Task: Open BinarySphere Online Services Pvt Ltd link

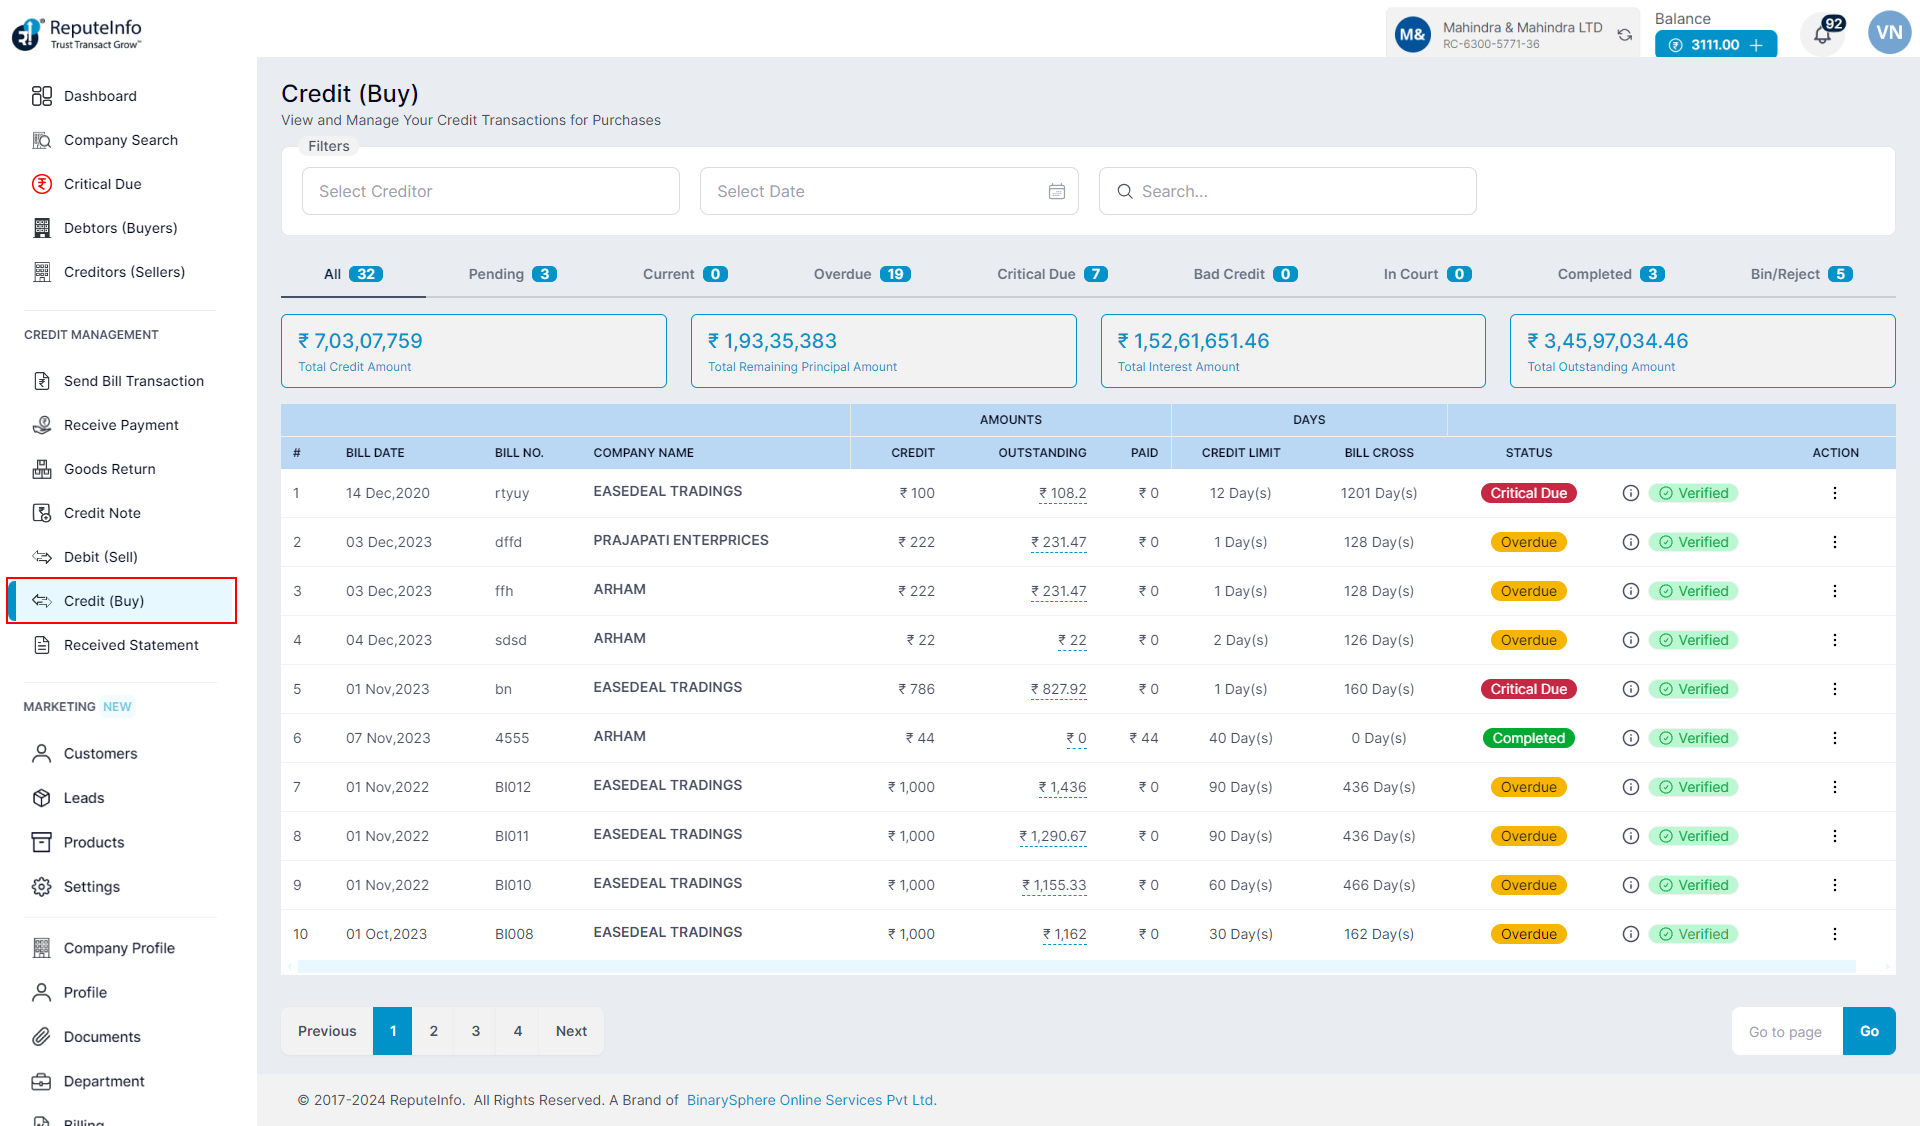Action: tap(810, 1100)
